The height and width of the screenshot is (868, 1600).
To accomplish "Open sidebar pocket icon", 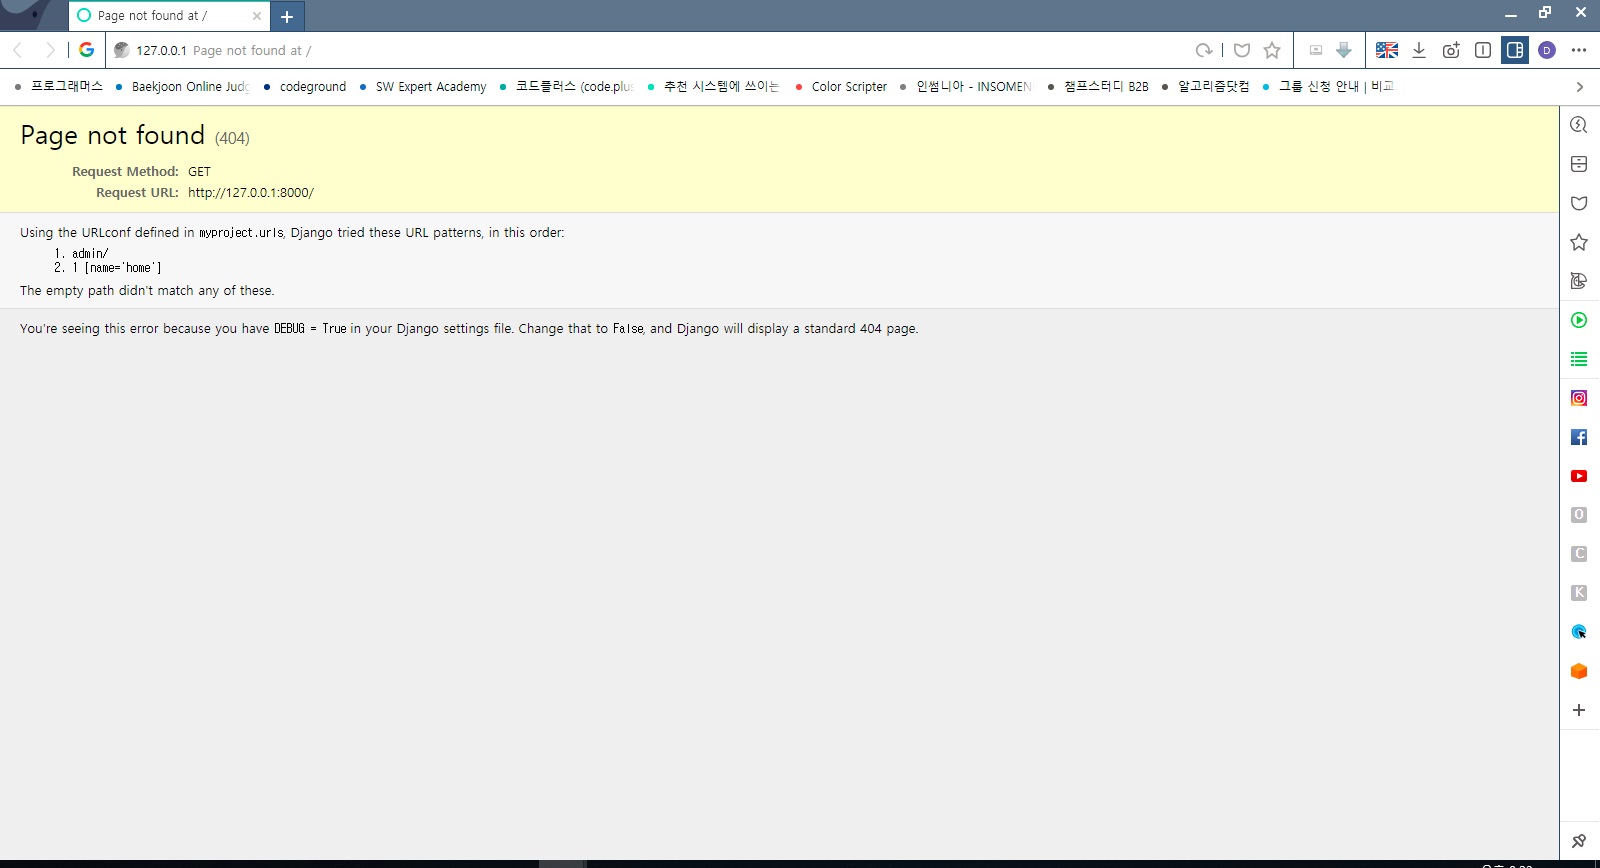I will pos(1579,203).
